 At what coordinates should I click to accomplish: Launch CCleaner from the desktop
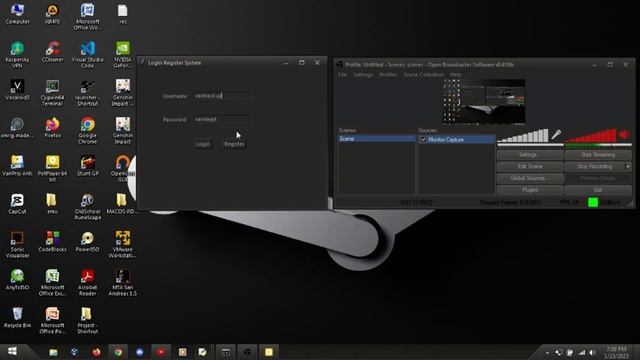(52, 52)
